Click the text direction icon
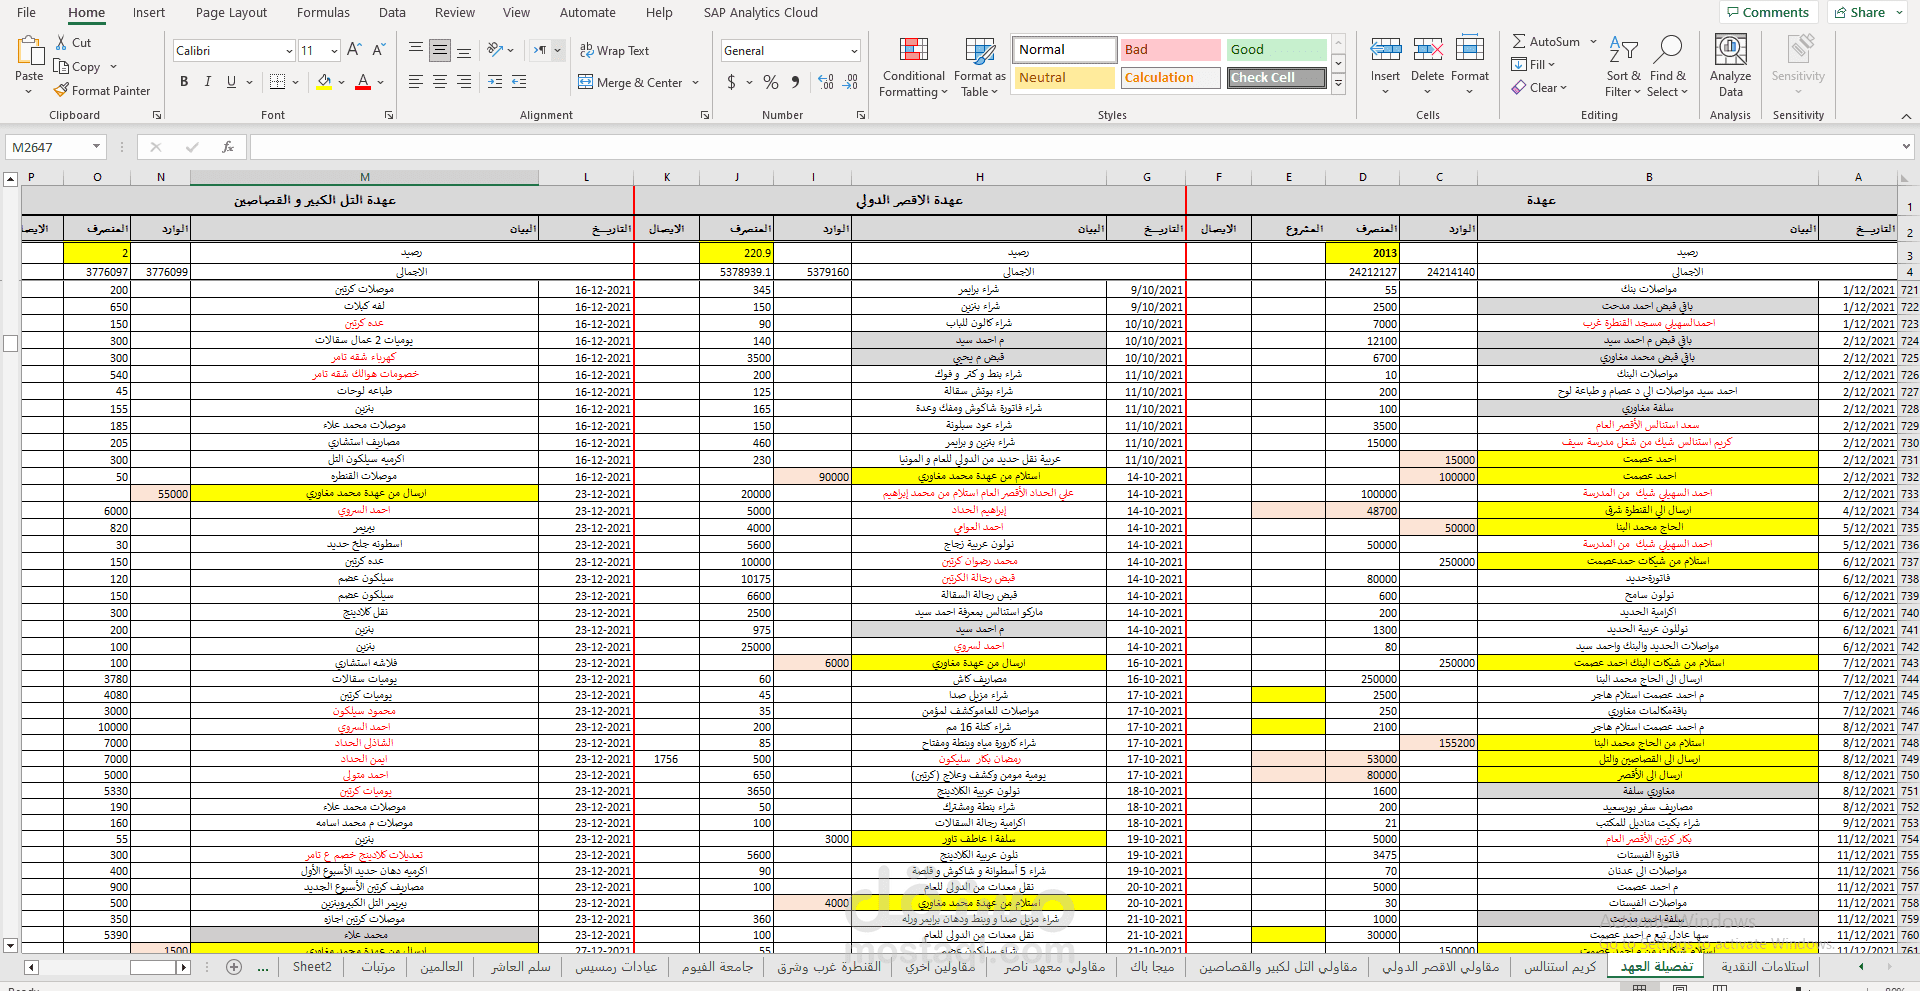This screenshot has width=1920, height=991. pyautogui.click(x=540, y=50)
